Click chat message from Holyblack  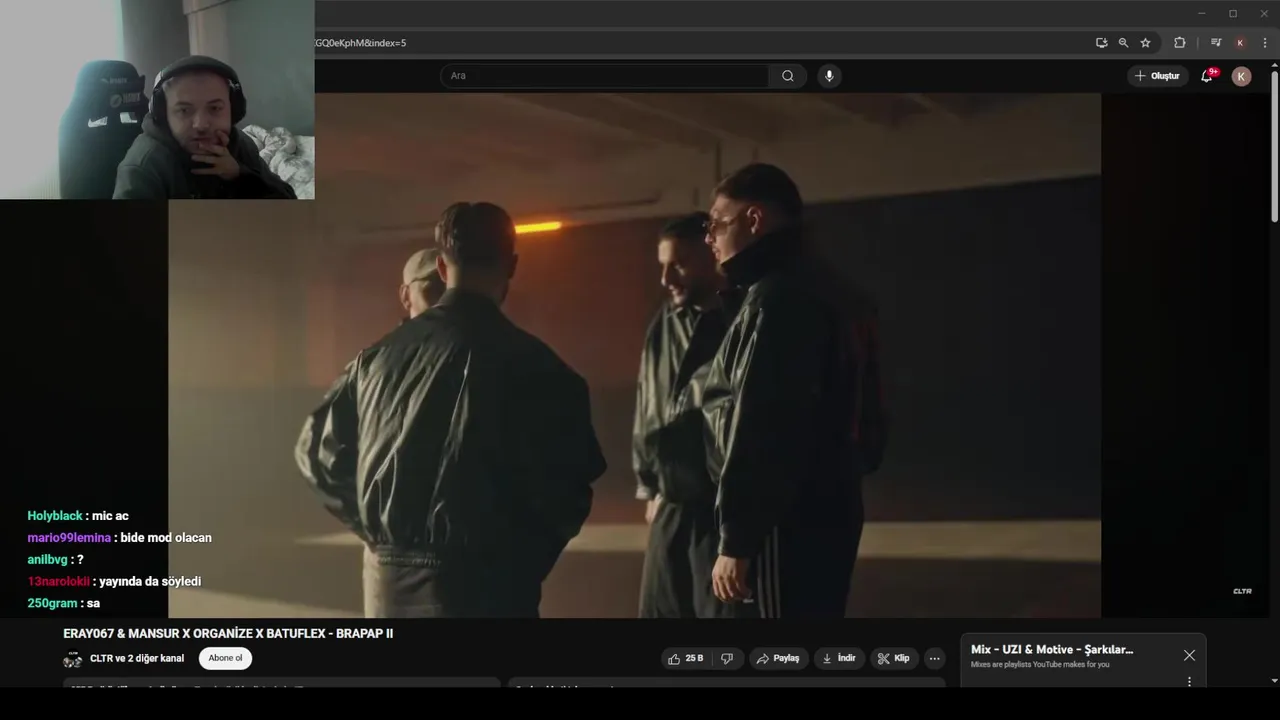[x=78, y=516]
